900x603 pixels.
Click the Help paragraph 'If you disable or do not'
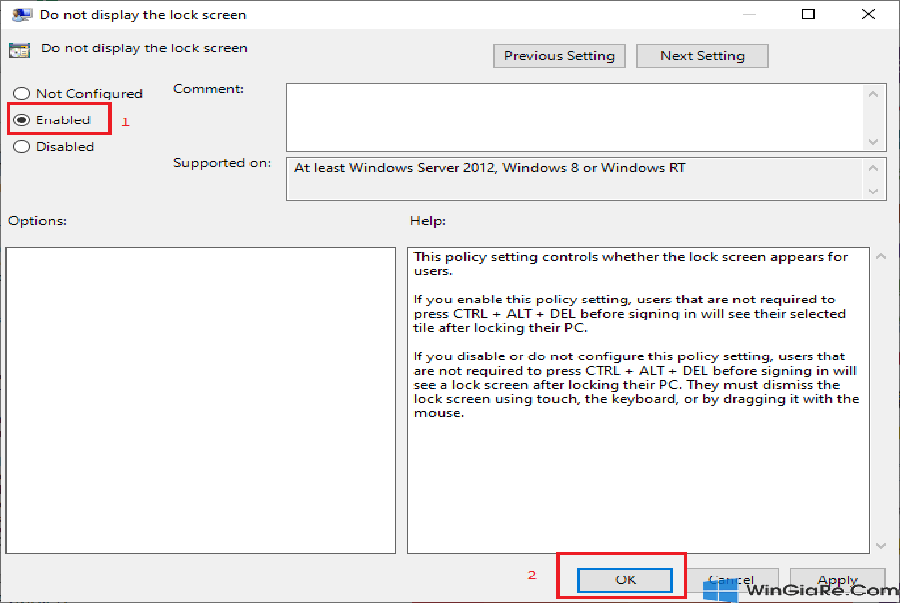pyautogui.click(x=636, y=384)
